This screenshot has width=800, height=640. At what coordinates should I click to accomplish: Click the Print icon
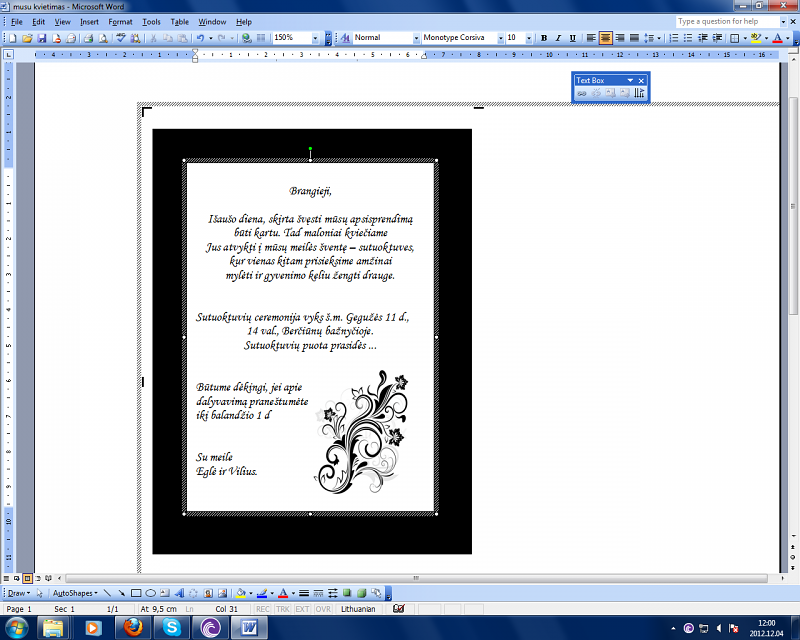pos(88,38)
